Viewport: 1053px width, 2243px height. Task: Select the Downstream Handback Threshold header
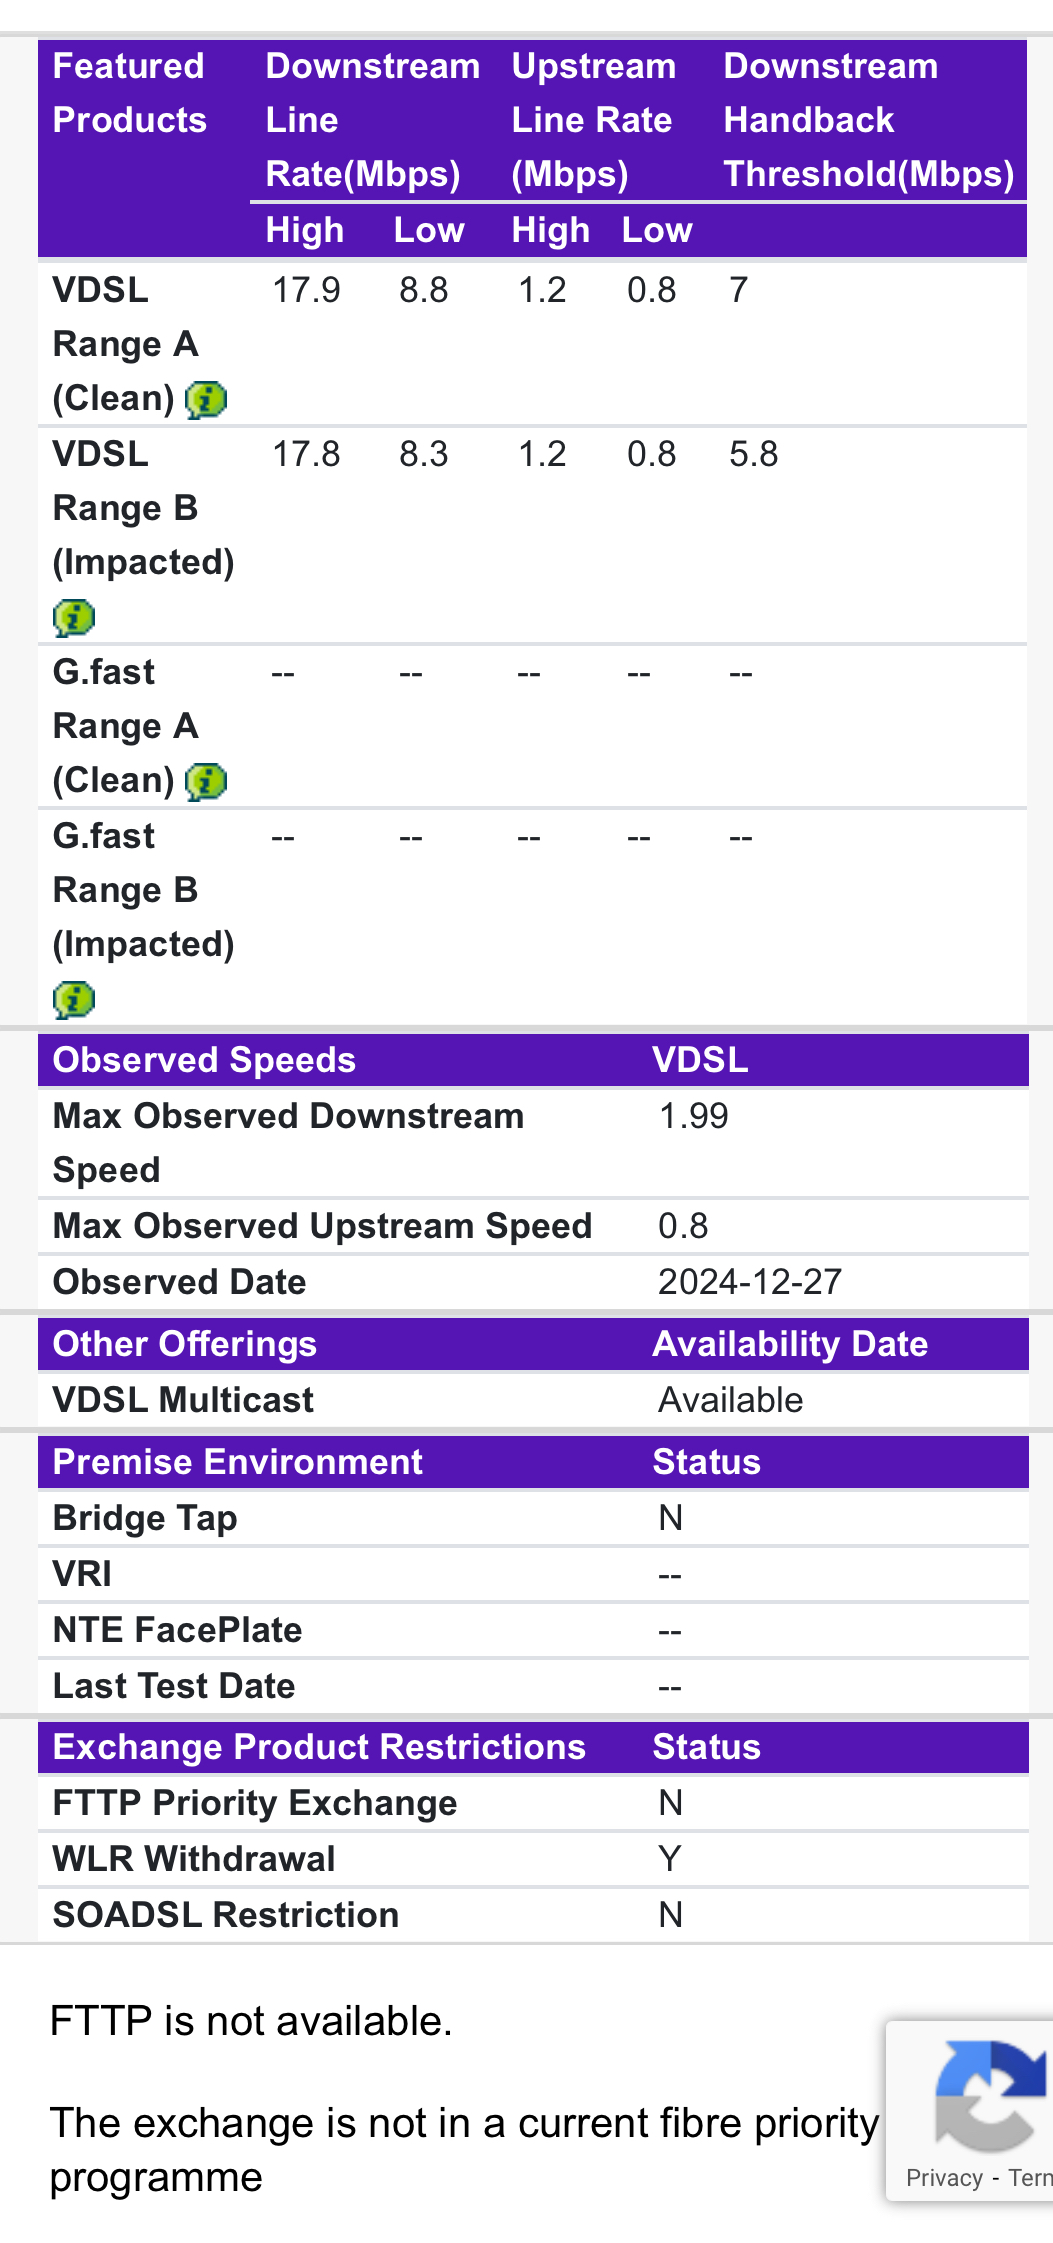[x=868, y=120]
